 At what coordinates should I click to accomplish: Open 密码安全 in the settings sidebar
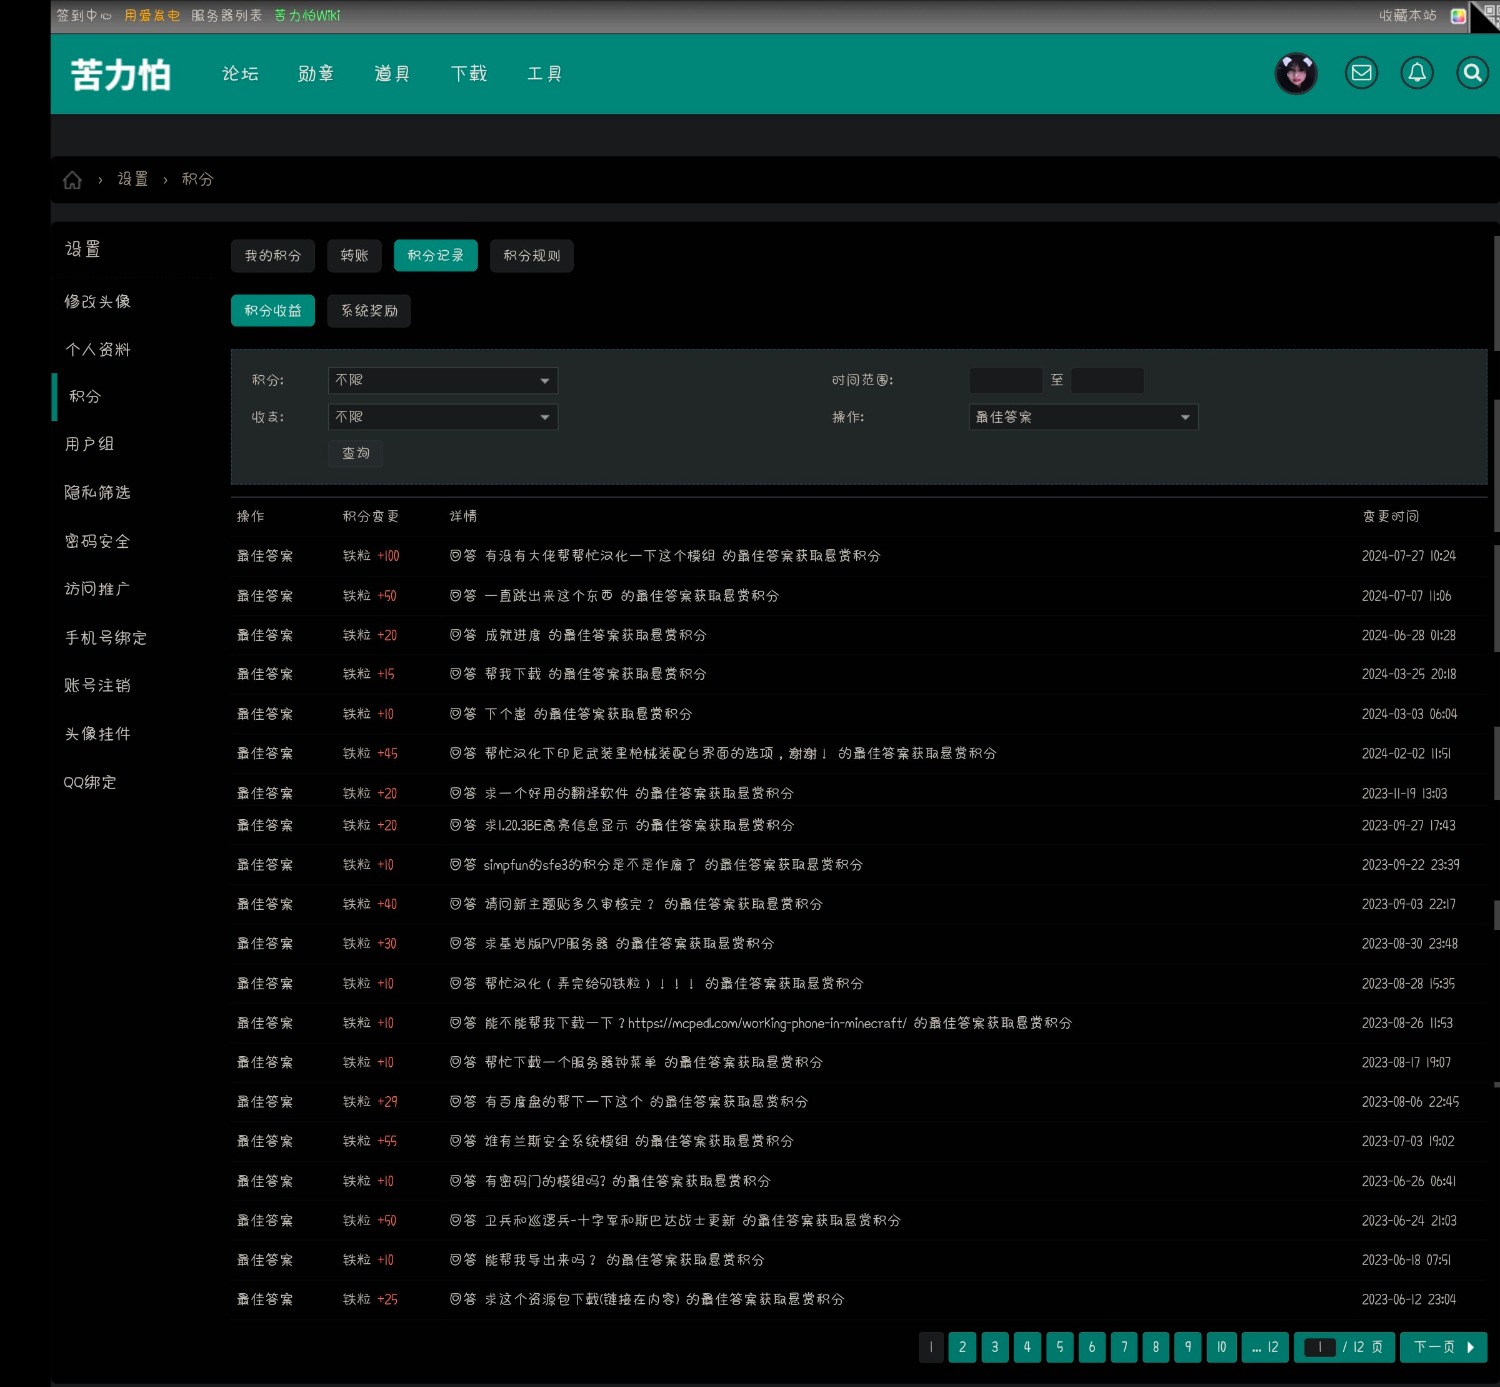(98, 542)
